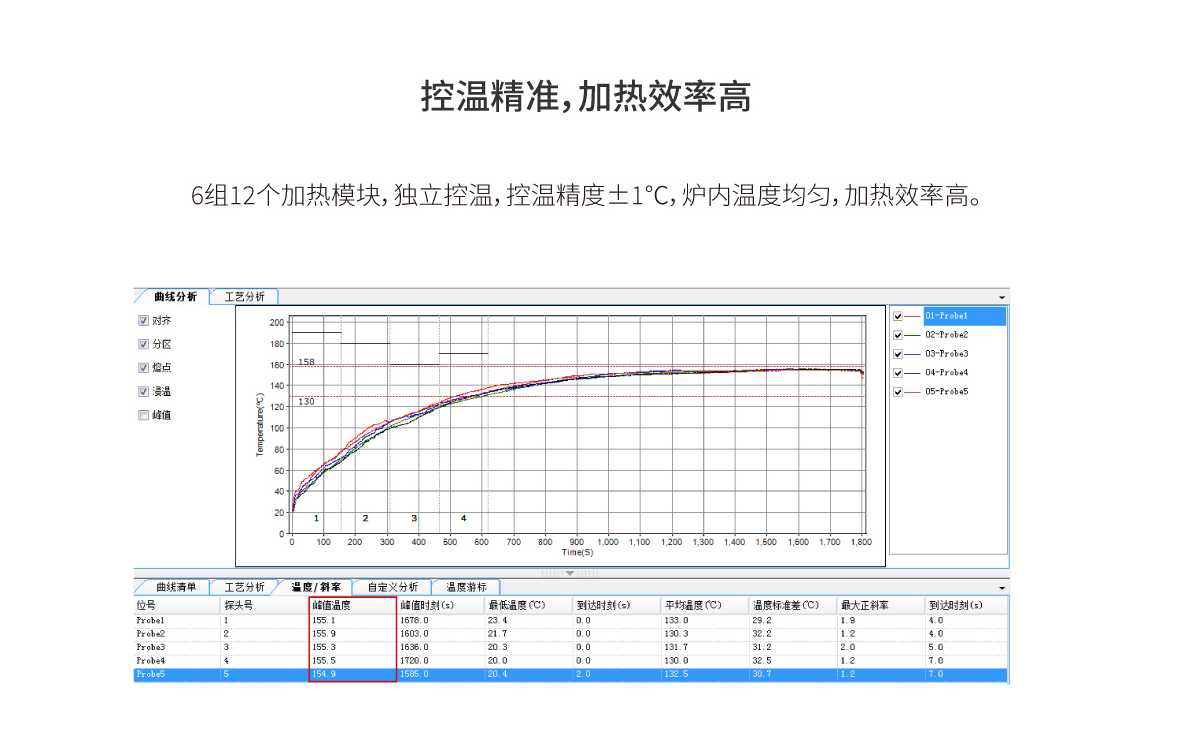Collapse the splitter handle between chart and table
1195x738 pixels.
570,573
